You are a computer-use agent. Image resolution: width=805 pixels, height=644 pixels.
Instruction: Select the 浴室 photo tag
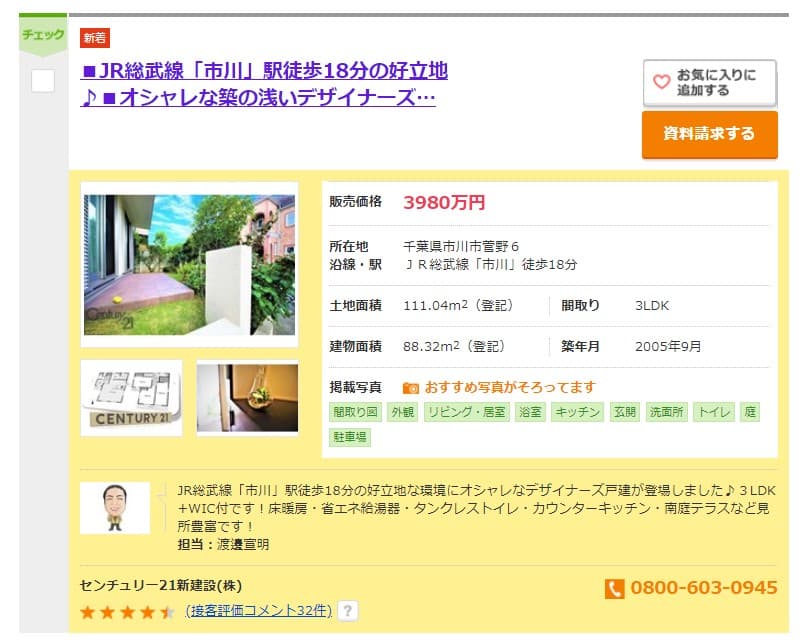530,412
